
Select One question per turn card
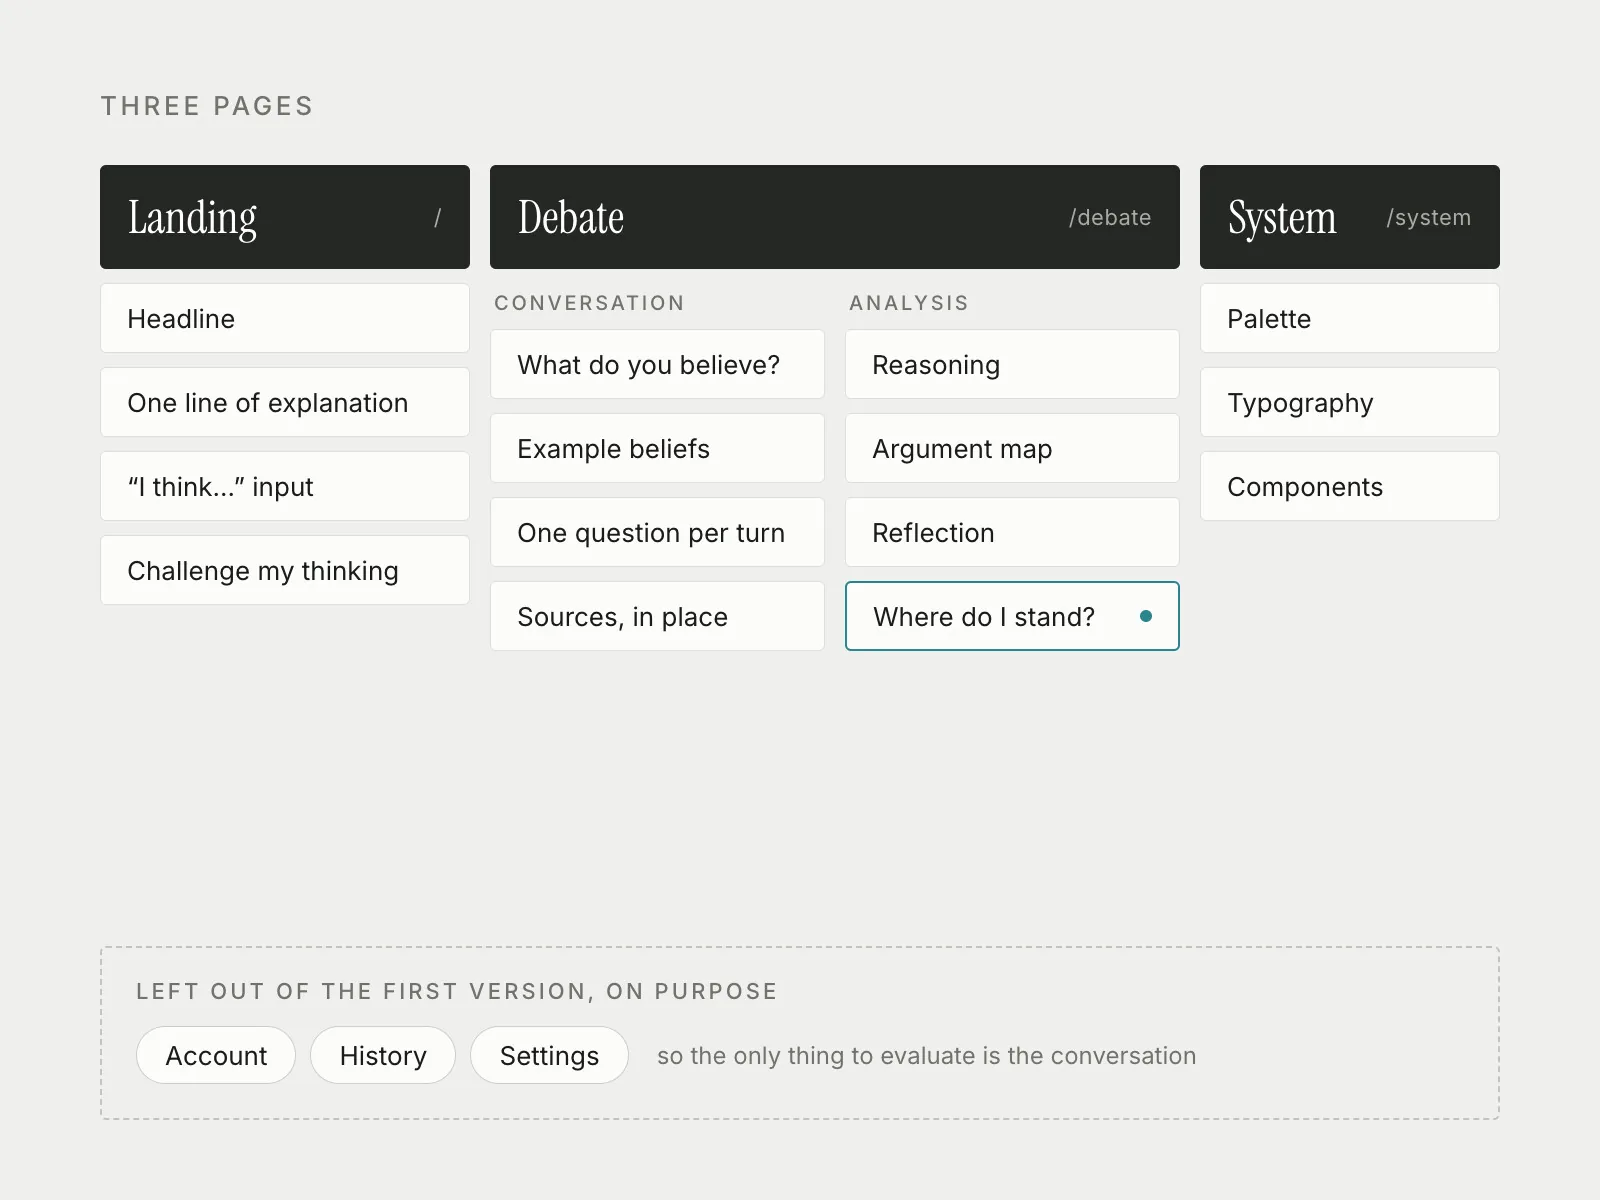[x=657, y=532]
